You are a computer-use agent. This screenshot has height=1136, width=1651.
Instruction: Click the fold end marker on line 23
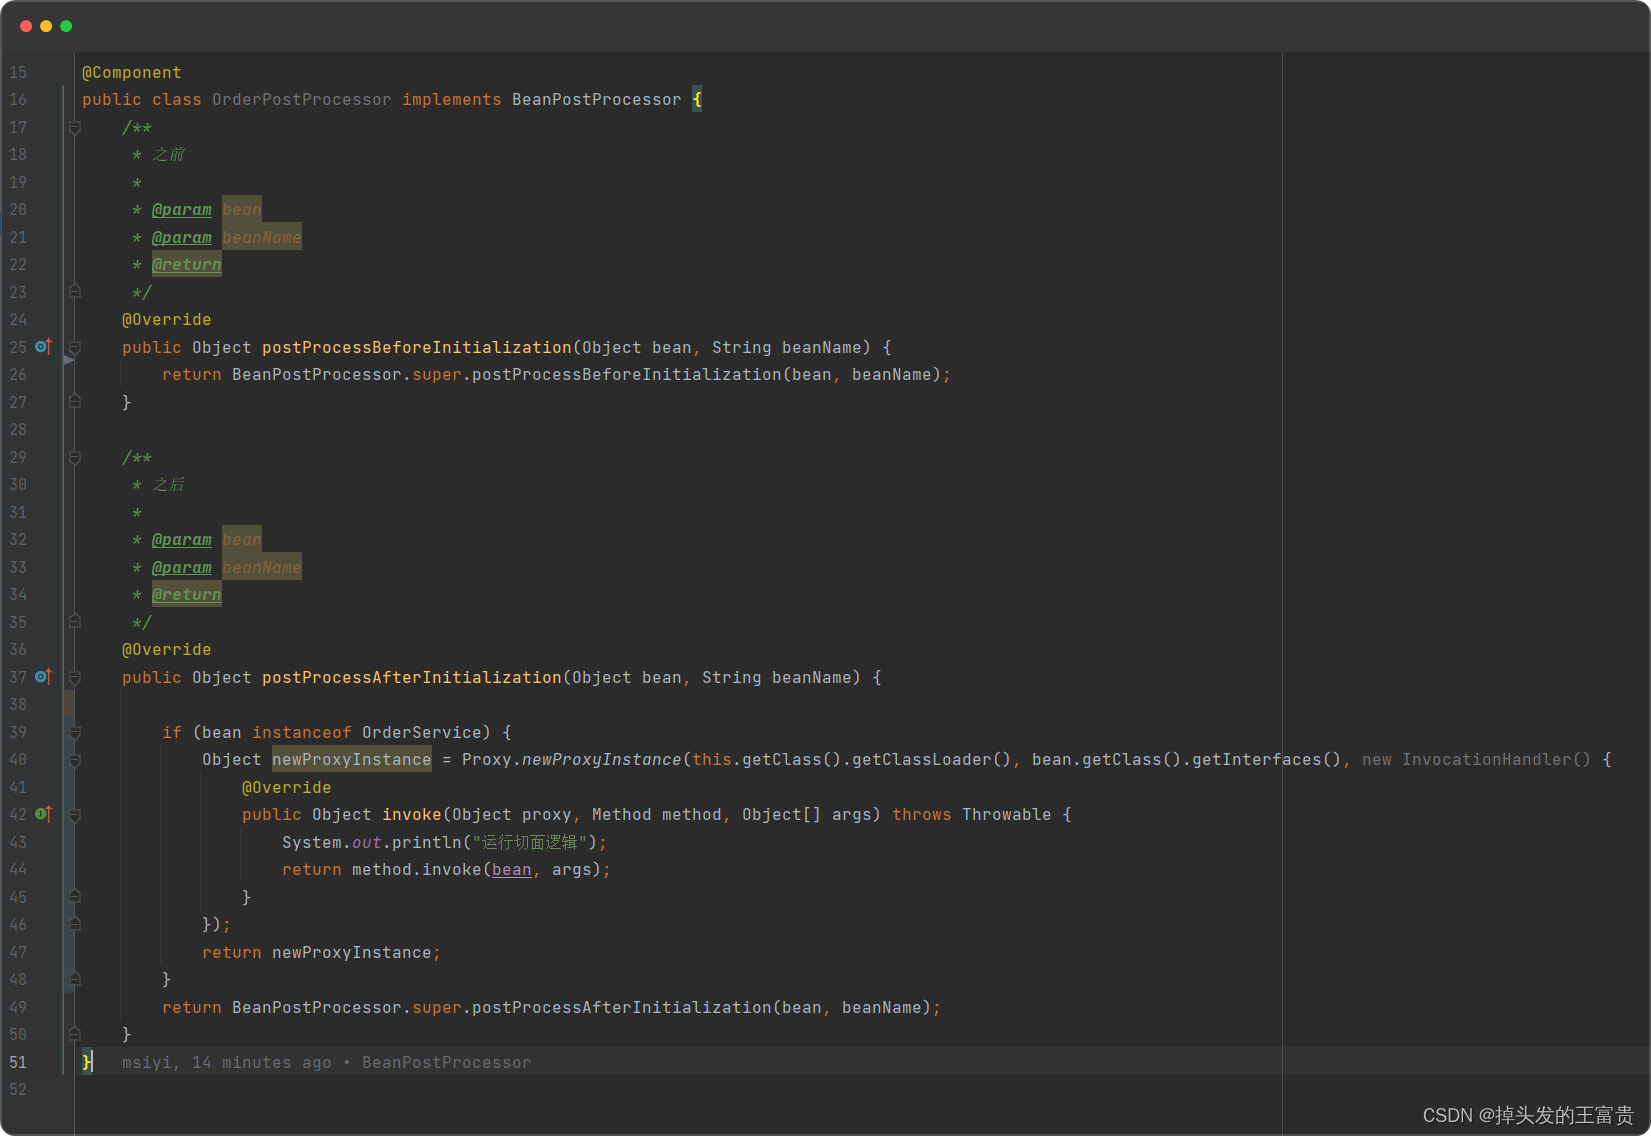(75, 291)
